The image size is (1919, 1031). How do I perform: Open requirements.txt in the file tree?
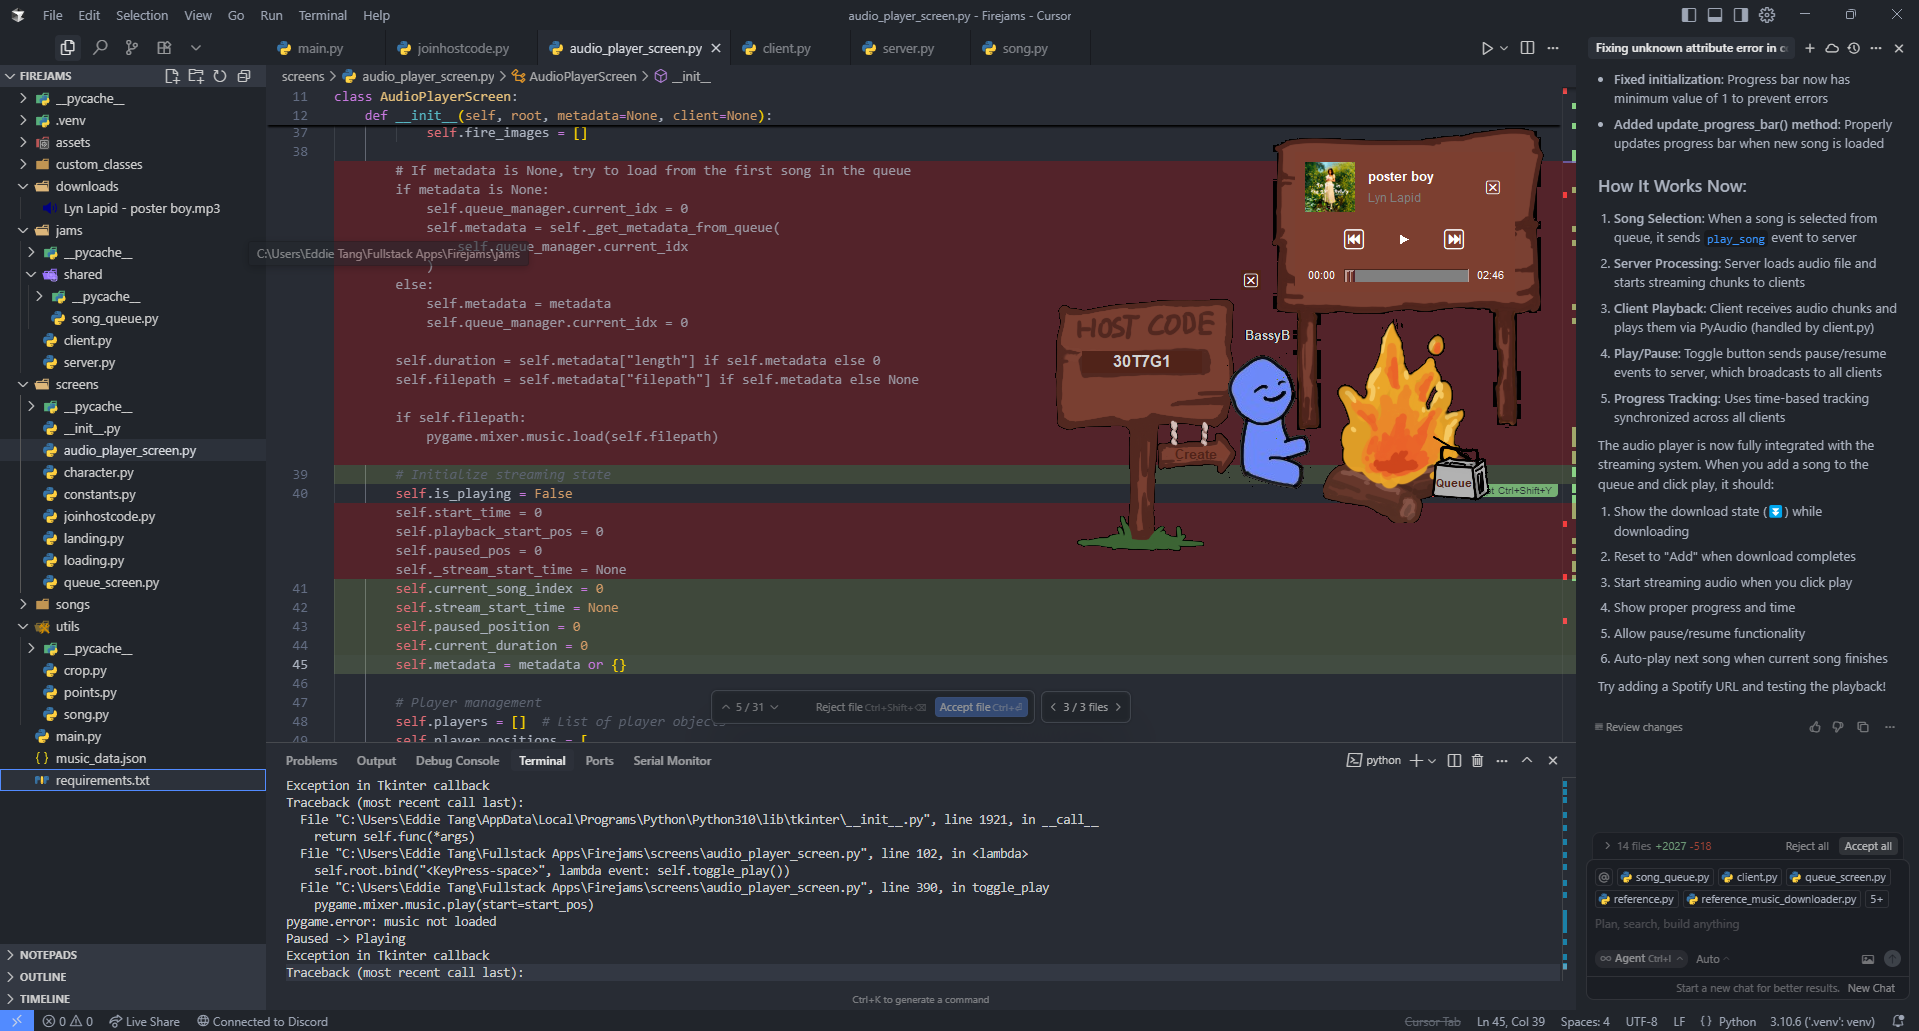coord(133,780)
